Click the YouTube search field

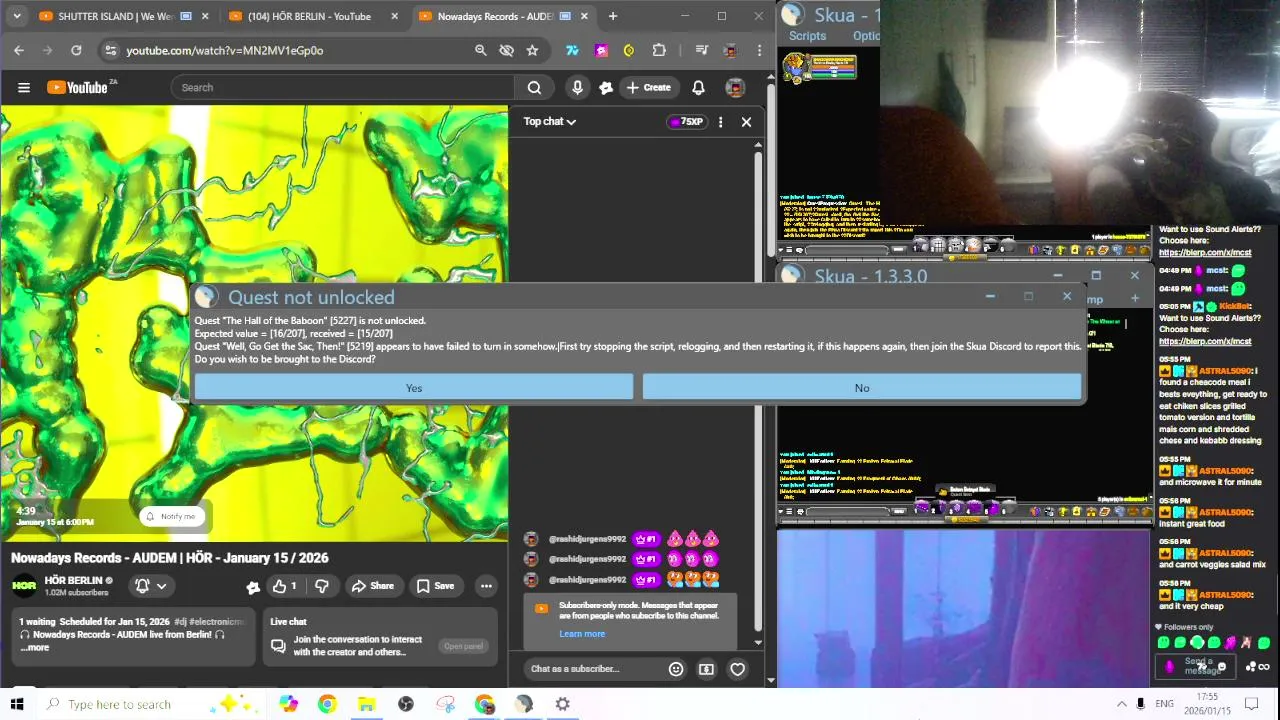342,87
